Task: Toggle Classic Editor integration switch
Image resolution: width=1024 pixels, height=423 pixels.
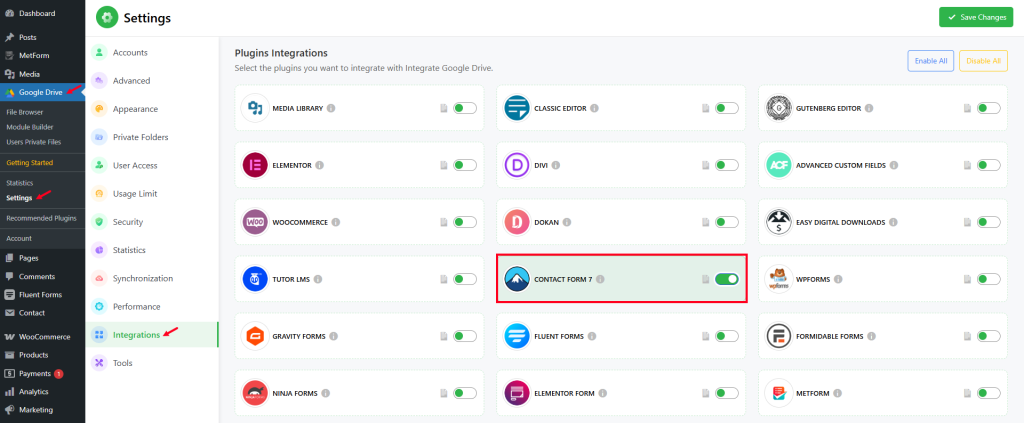Action: pos(727,108)
